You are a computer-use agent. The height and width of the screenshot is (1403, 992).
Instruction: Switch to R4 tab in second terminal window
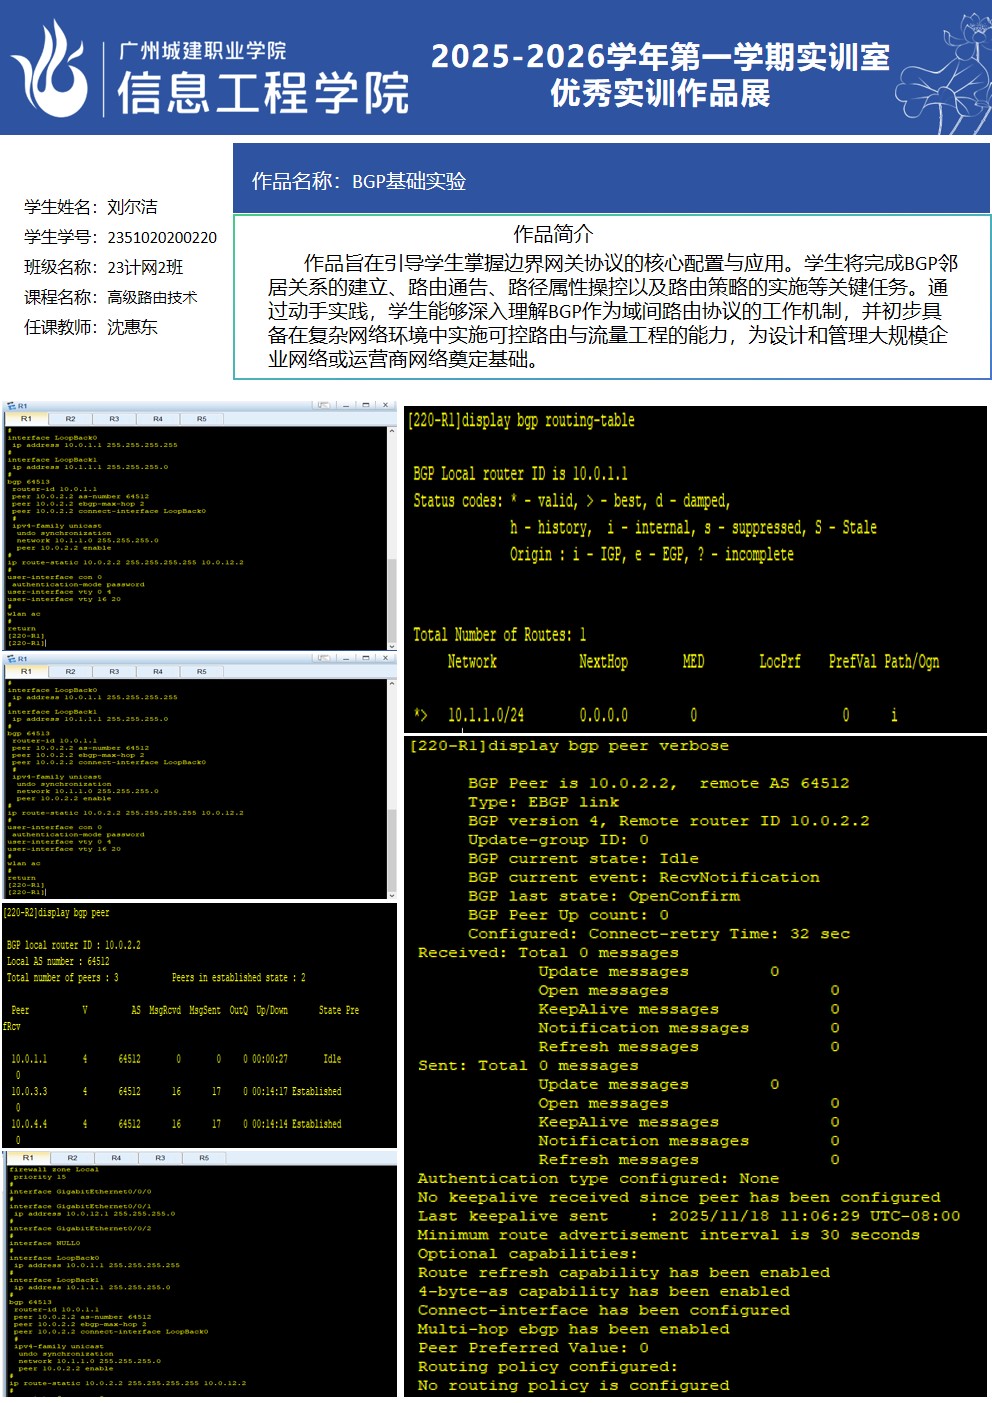tap(158, 671)
